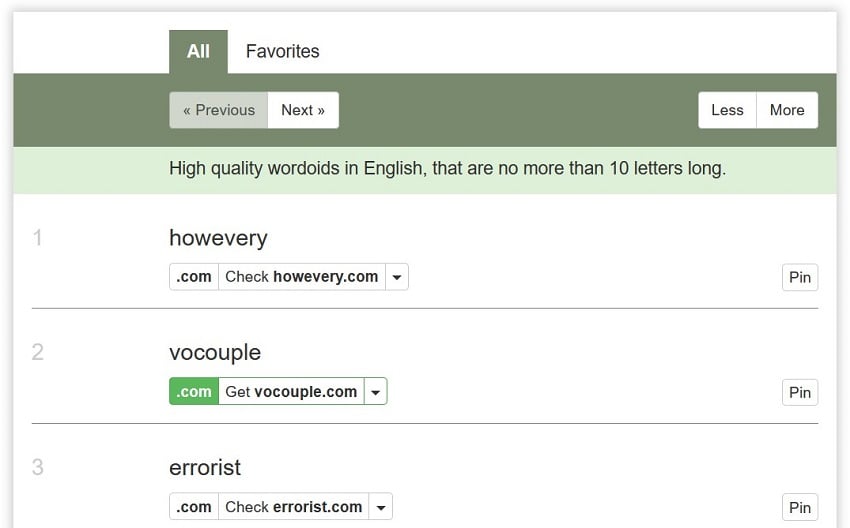Check availability of howevery.com
This screenshot has height=528, width=850.
click(x=302, y=277)
